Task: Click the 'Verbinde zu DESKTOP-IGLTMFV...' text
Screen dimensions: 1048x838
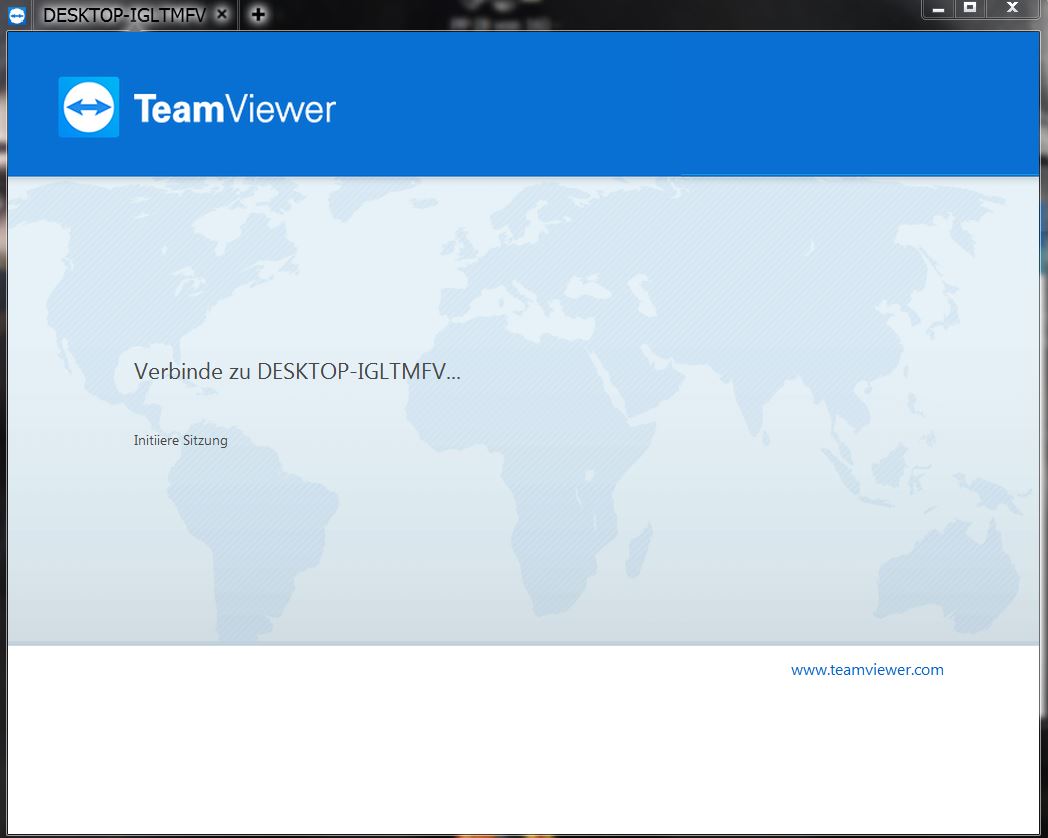Action: tap(297, 371)
